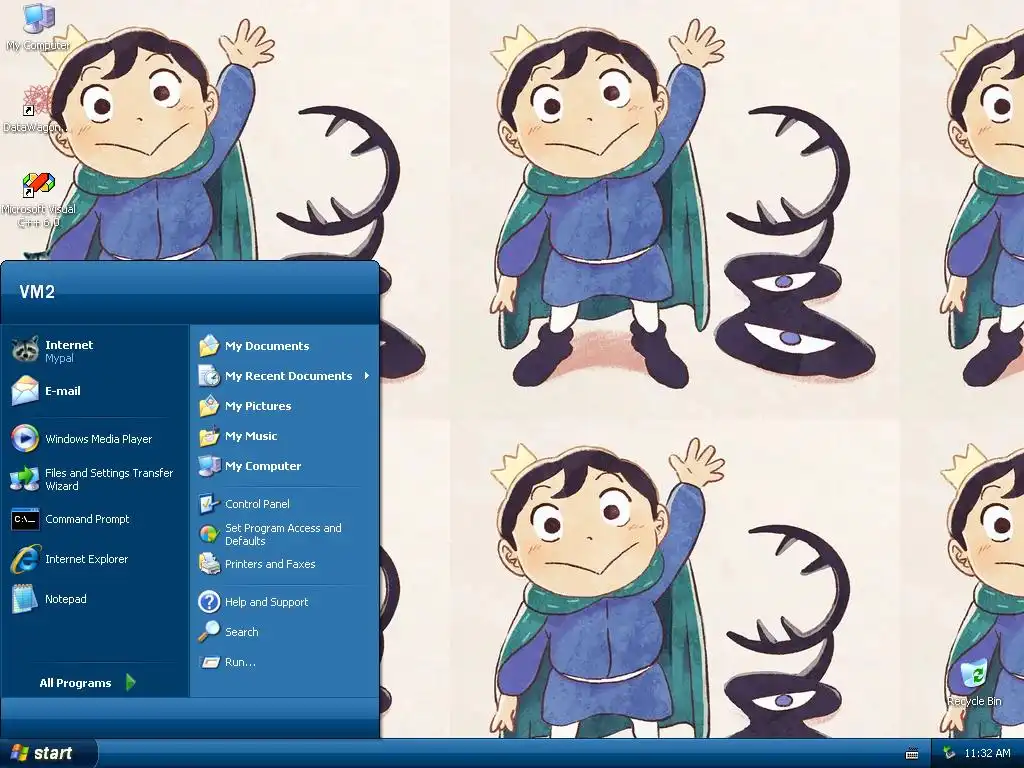
Task: Click the Help and Support question icon
Action: [209, 601]
